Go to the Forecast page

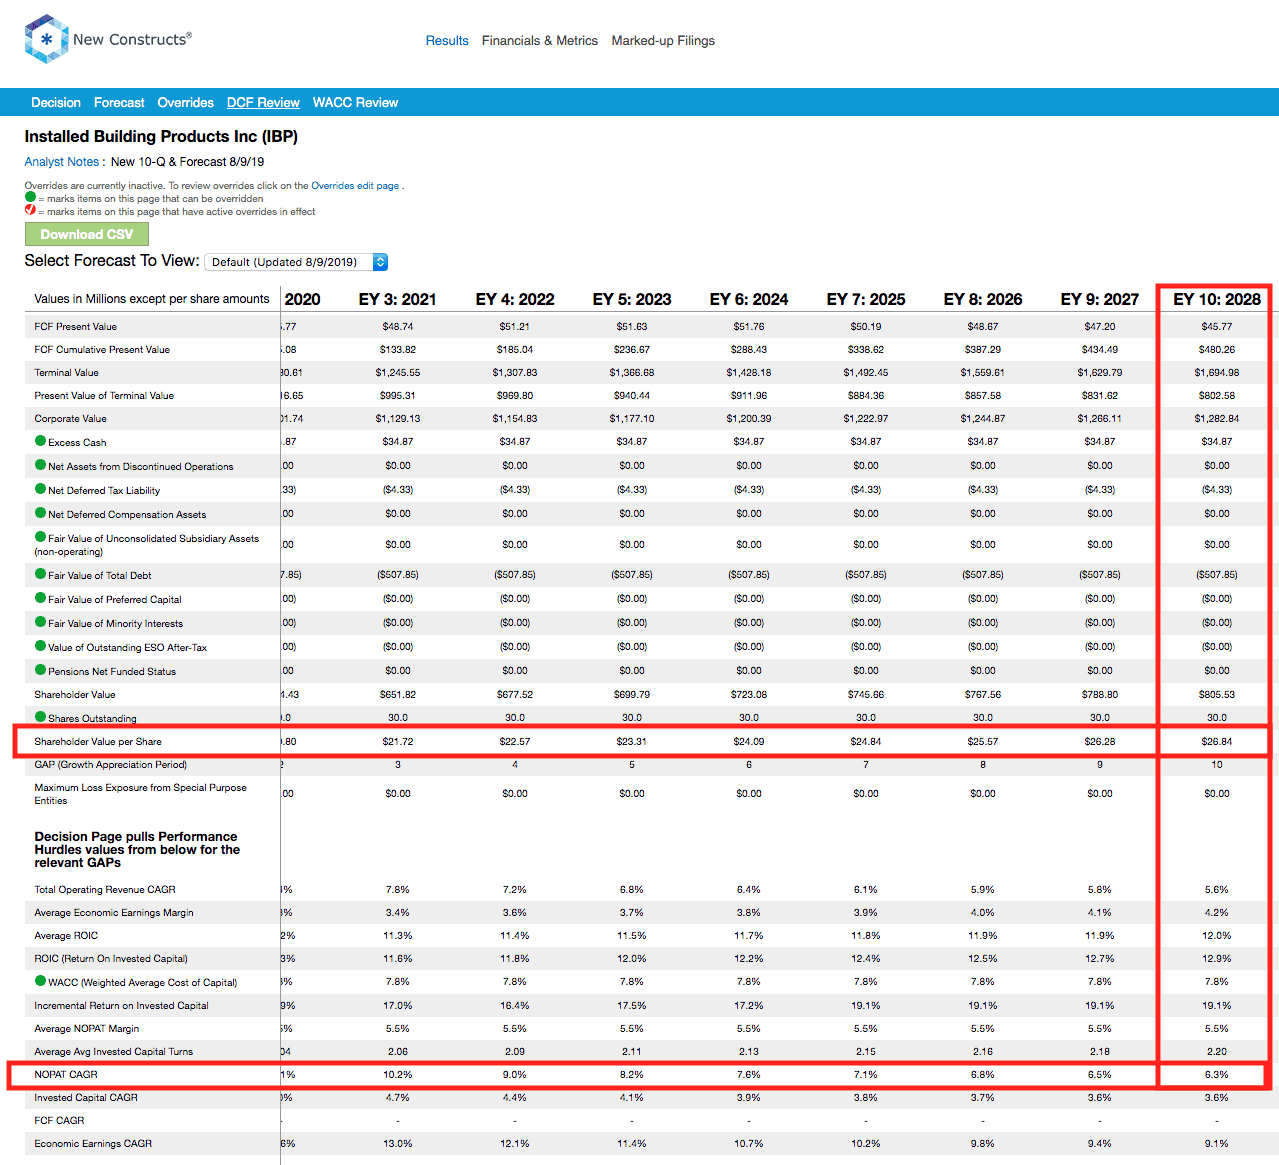click(119, 103)
